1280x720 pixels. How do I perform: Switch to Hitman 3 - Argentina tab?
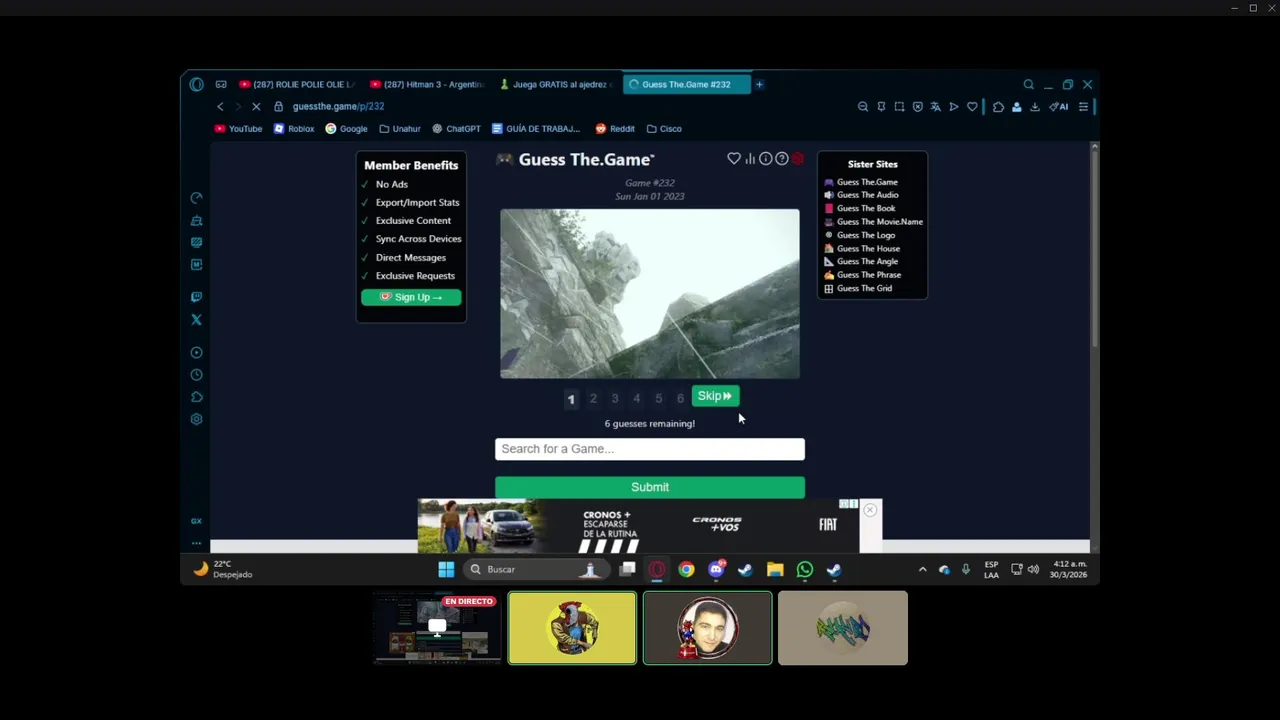[x=427, y=85]
